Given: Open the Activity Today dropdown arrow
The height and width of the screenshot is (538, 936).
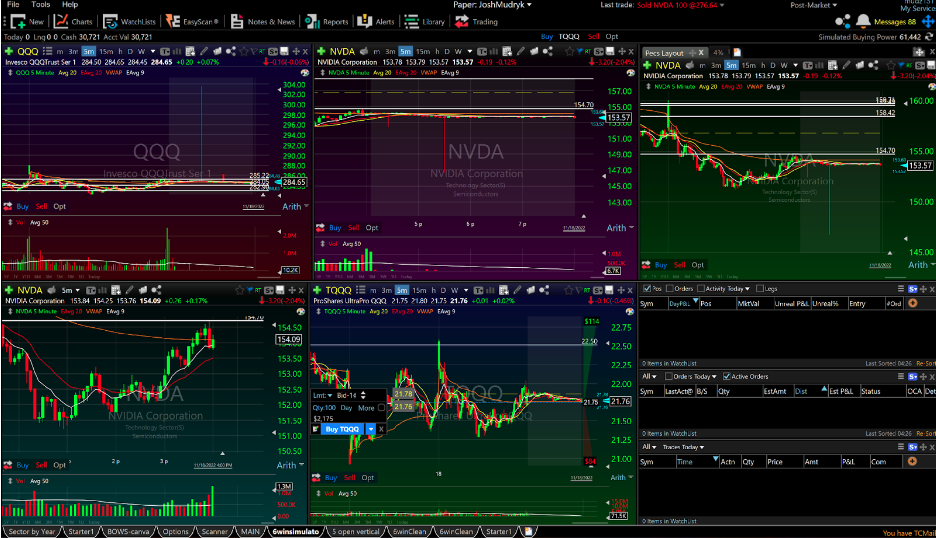Looking at the screenshot, I should coord(747,288).
